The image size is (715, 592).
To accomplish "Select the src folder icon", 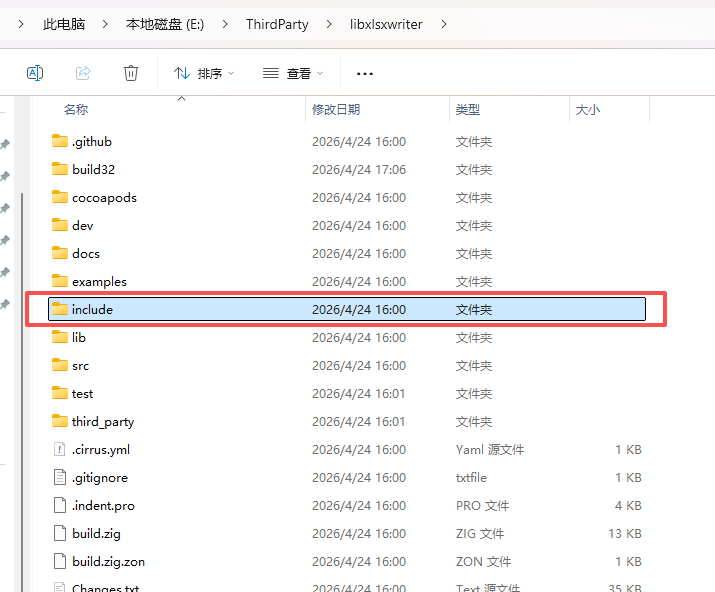I will pyautogui.click(x=60, y=365).
